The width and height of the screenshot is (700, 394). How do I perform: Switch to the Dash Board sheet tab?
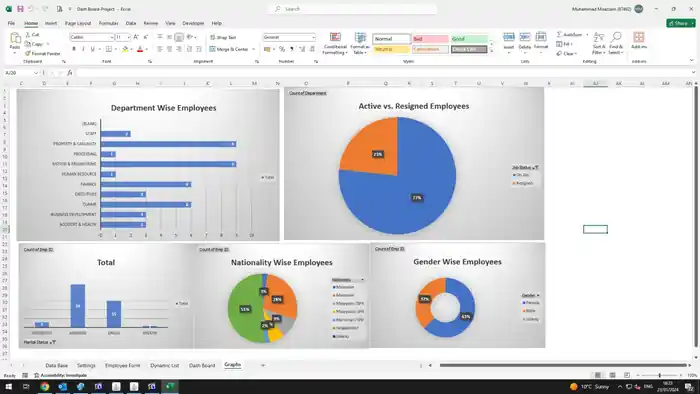pyautogui.click(x=202, y=365)
